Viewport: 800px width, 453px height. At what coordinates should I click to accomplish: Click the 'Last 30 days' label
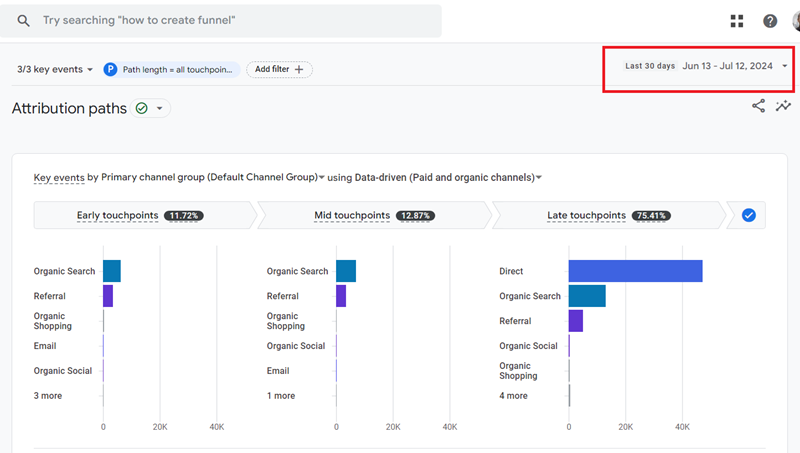650,66
